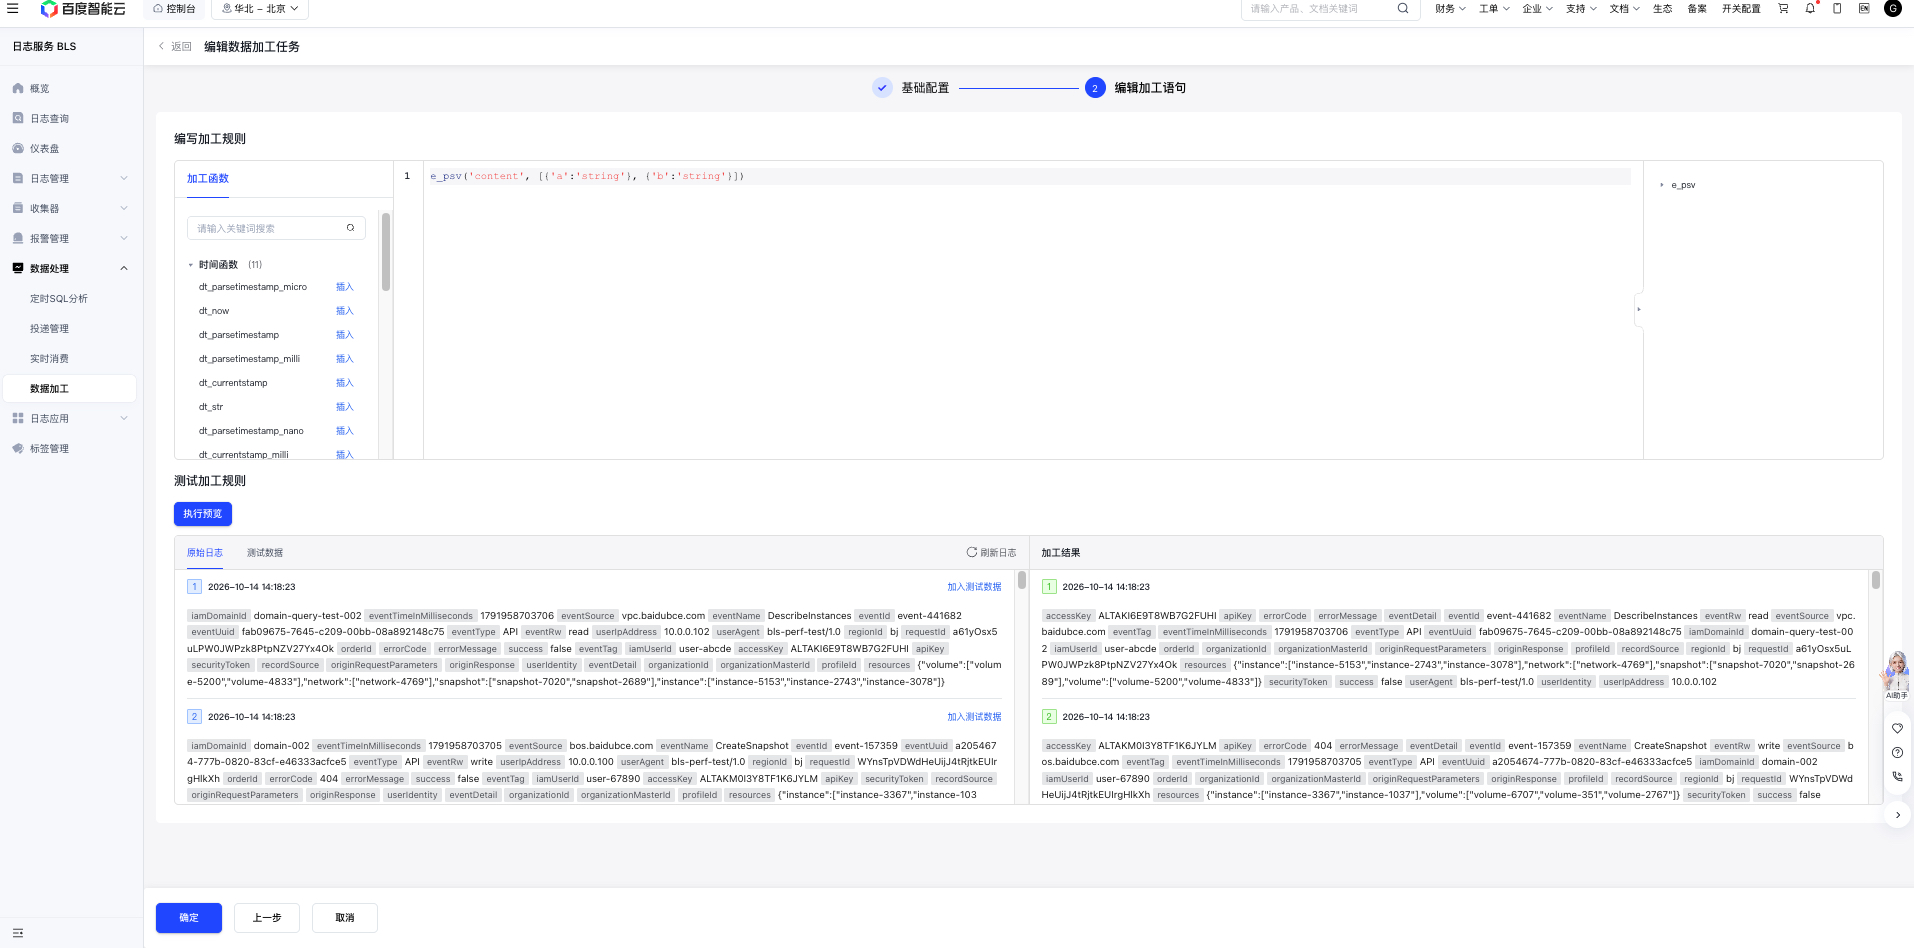Click the function list scrollbar
Viewport: 1914px width, 948px height.
click(x=386, y=251)
